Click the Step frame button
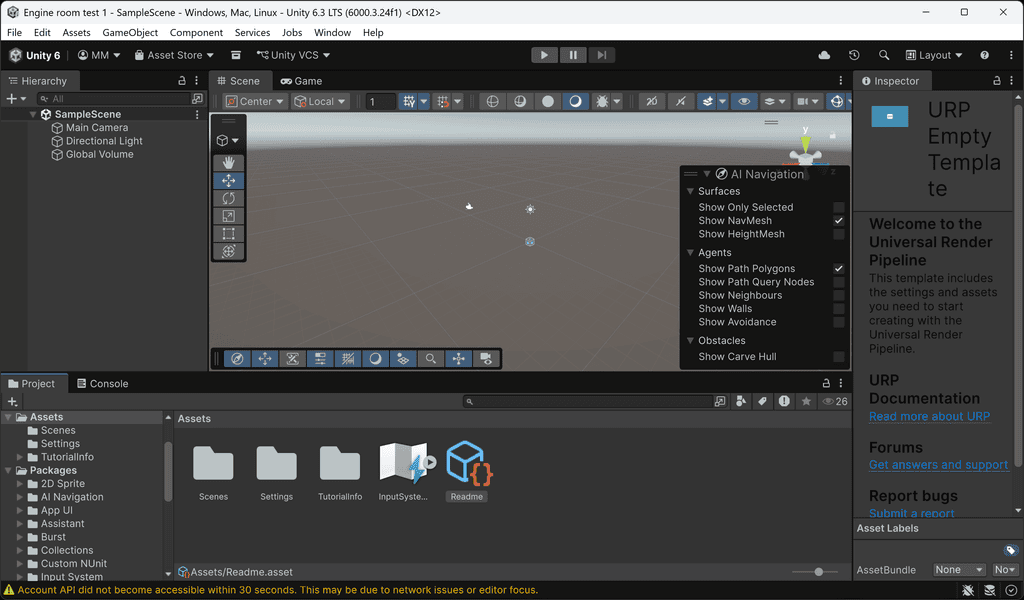The image size is (1024, 600). (601, 55)
